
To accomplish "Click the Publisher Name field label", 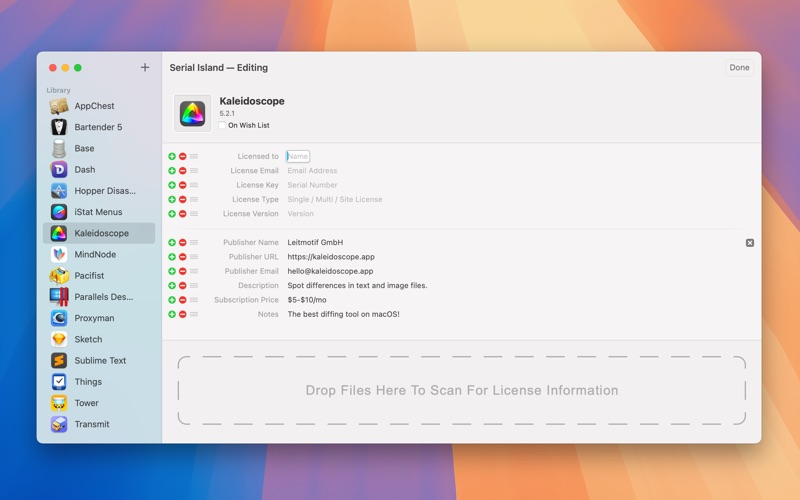I will pyautogui.click(x=251, y=242).
